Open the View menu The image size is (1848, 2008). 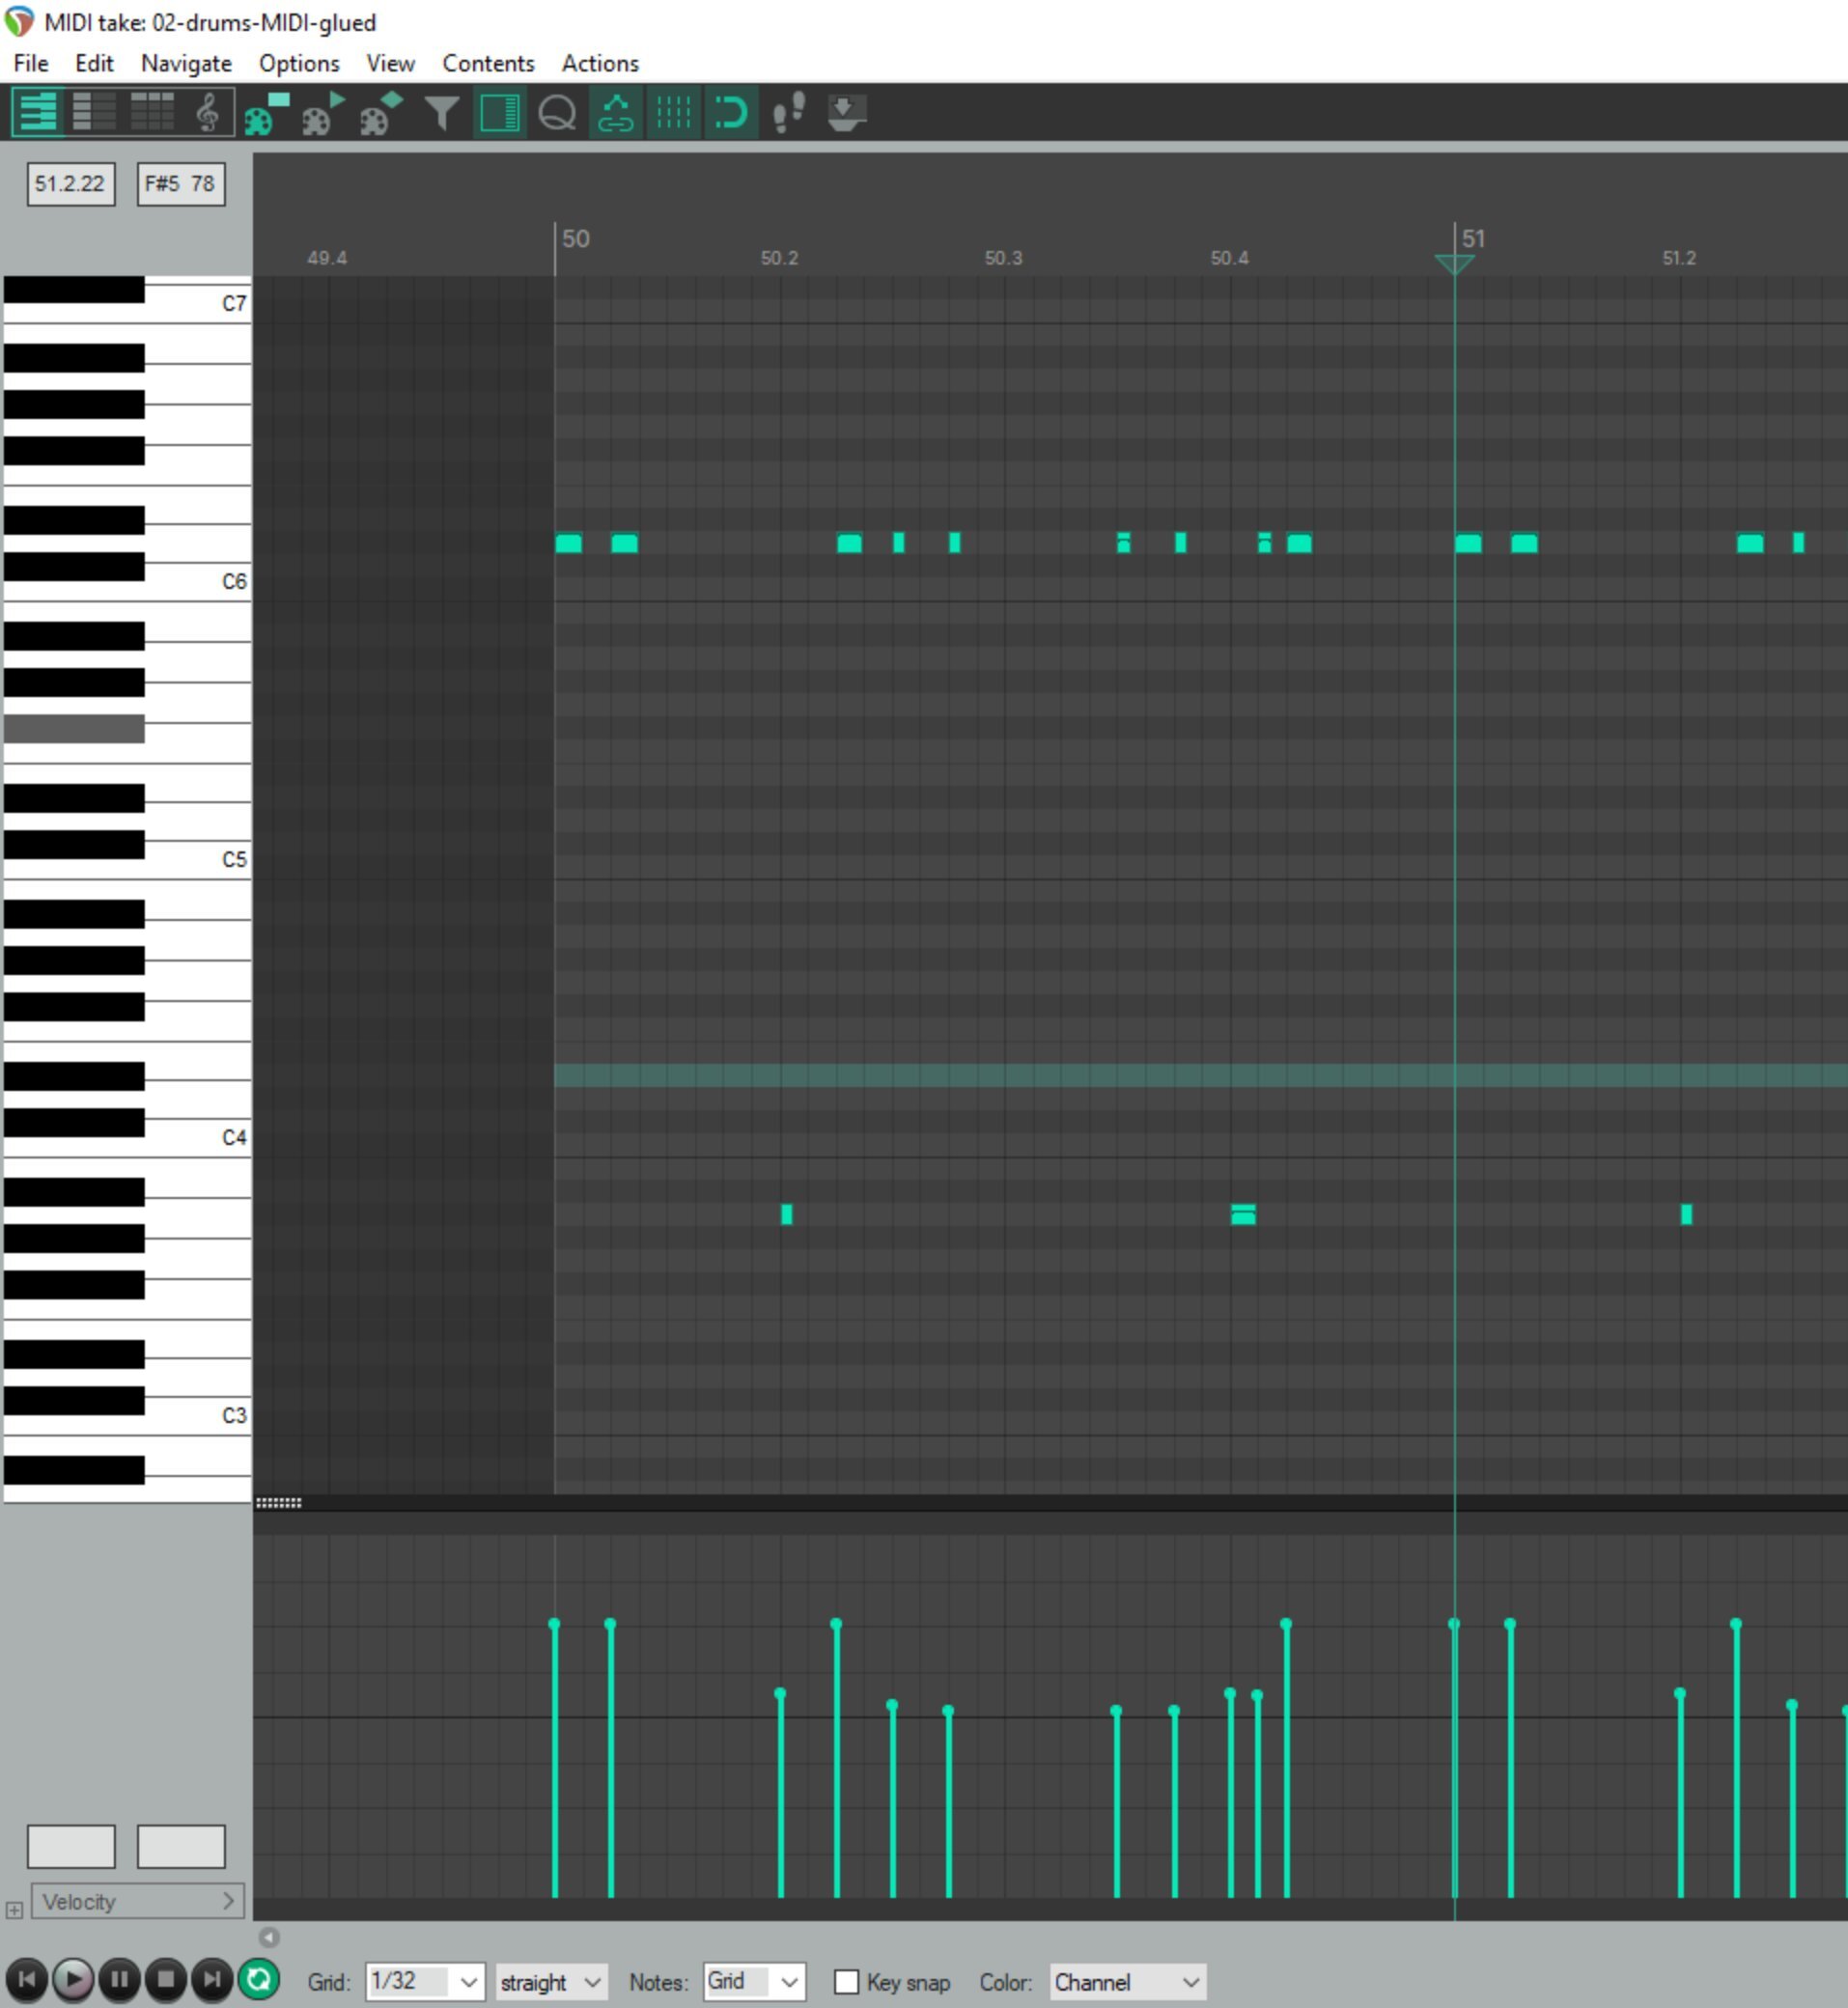pos(390,63)
